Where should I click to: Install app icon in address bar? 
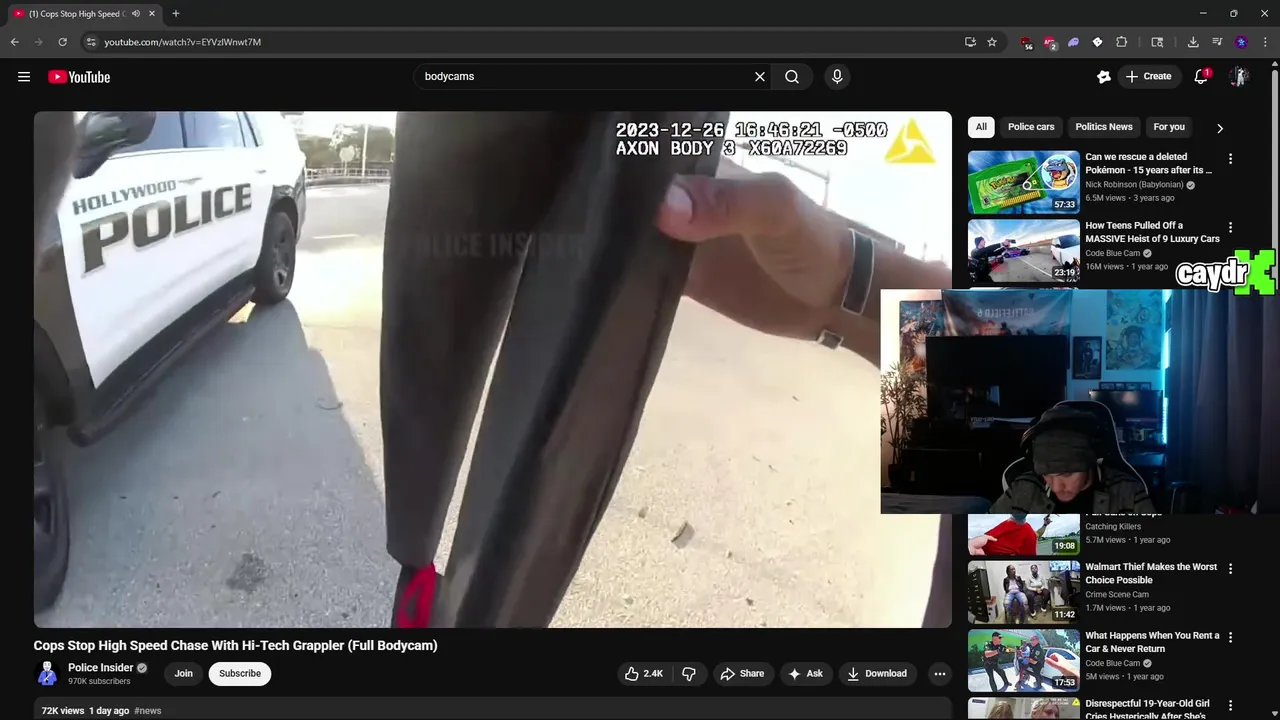point(970,42)
